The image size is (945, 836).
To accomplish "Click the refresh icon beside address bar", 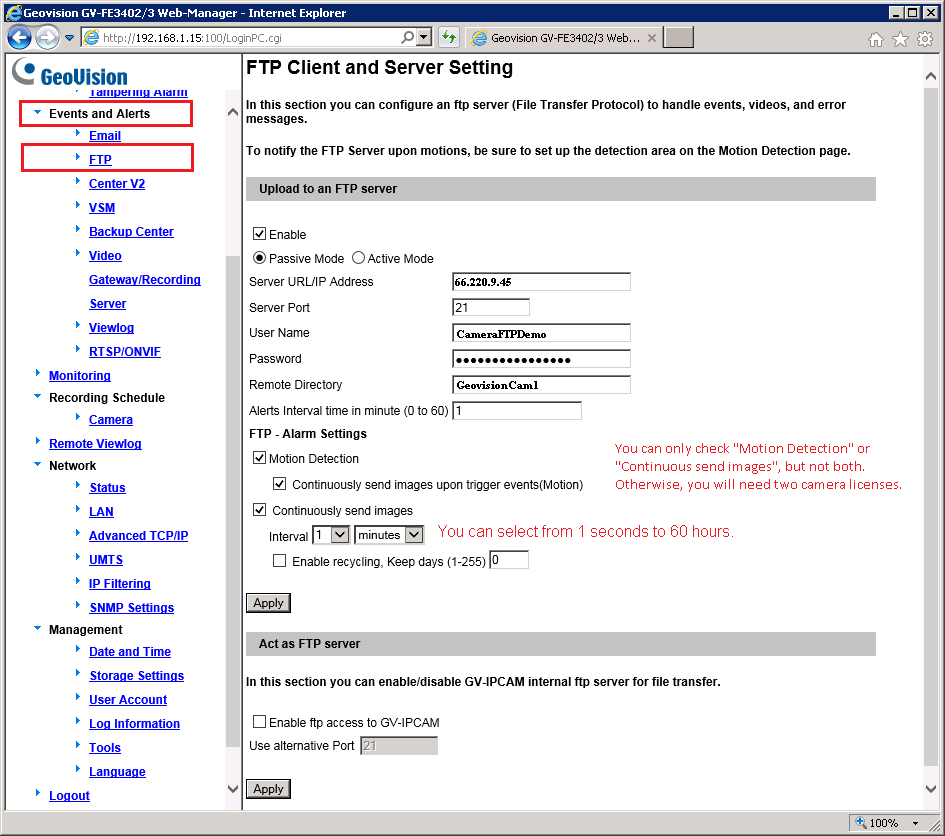I will point(449,38).
